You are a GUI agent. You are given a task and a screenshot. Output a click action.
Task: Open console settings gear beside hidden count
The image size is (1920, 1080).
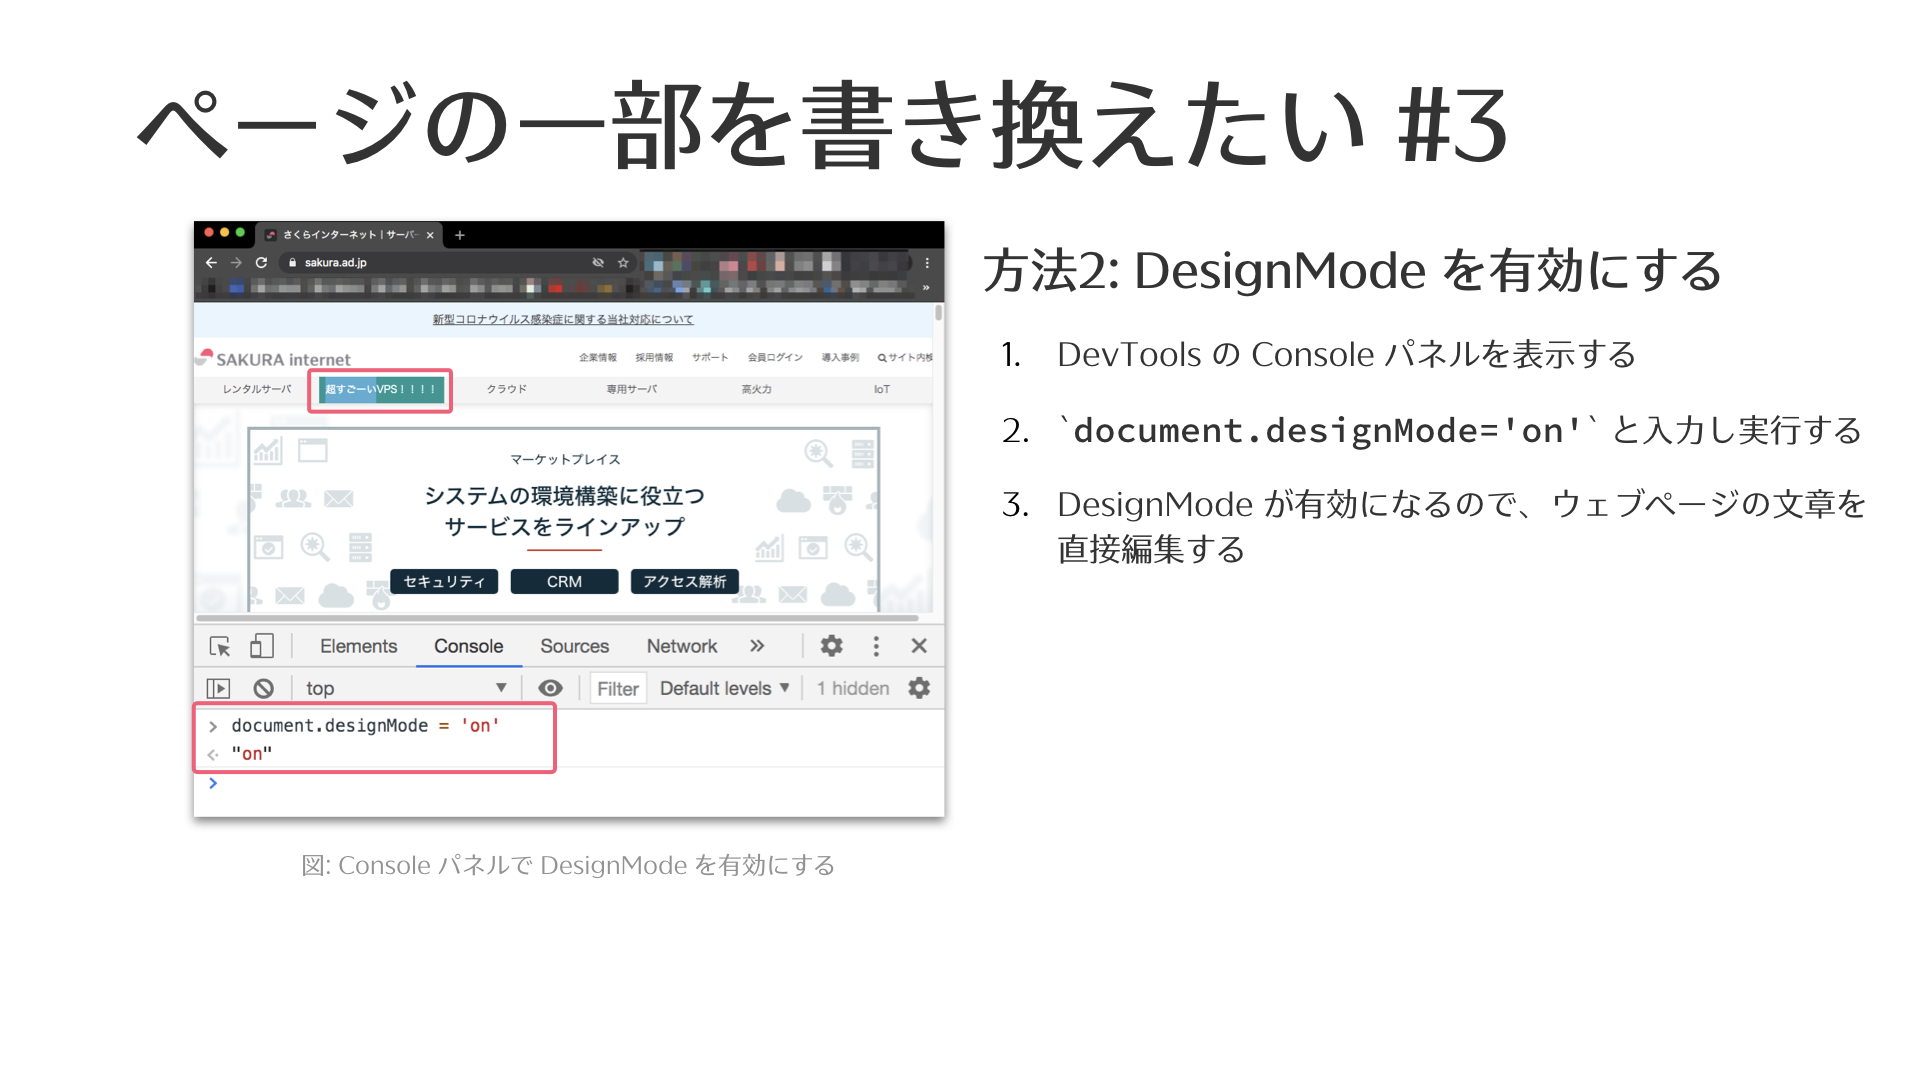919,688
